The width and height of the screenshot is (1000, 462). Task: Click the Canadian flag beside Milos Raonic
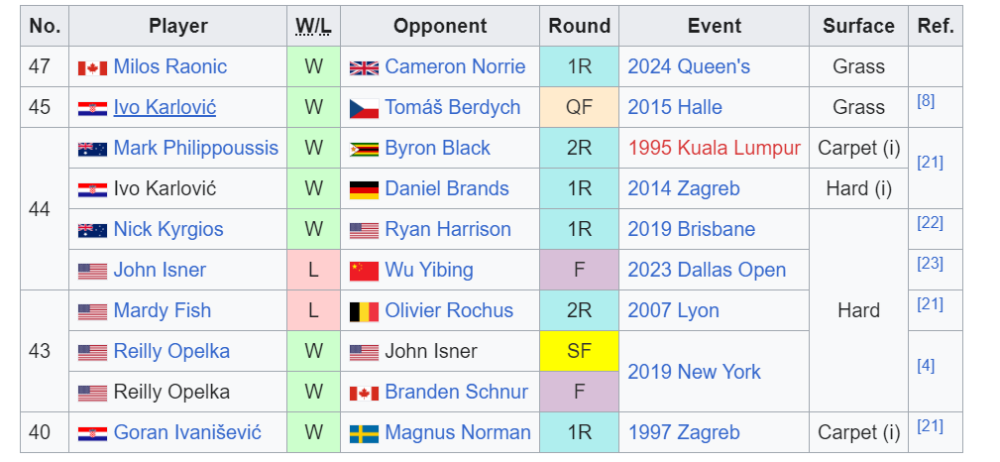[92, 68]
